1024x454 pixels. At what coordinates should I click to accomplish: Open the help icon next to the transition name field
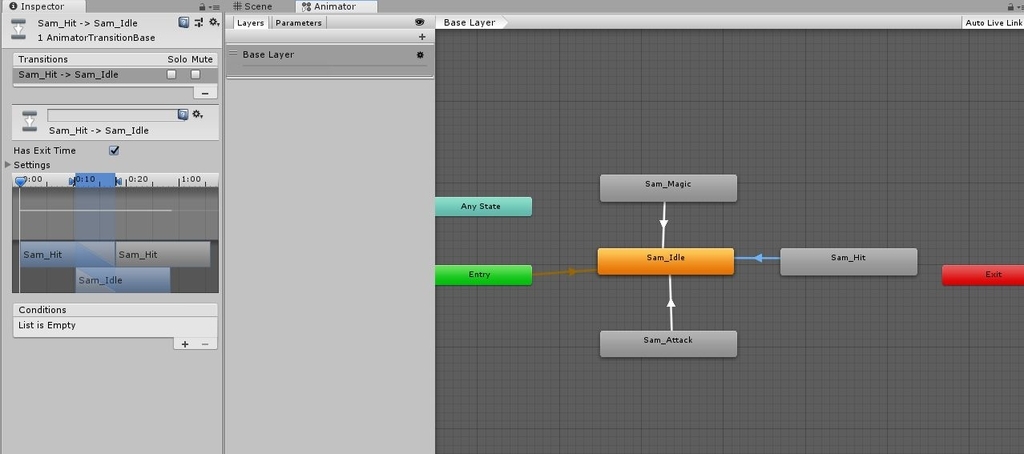[x=184, y=115]
